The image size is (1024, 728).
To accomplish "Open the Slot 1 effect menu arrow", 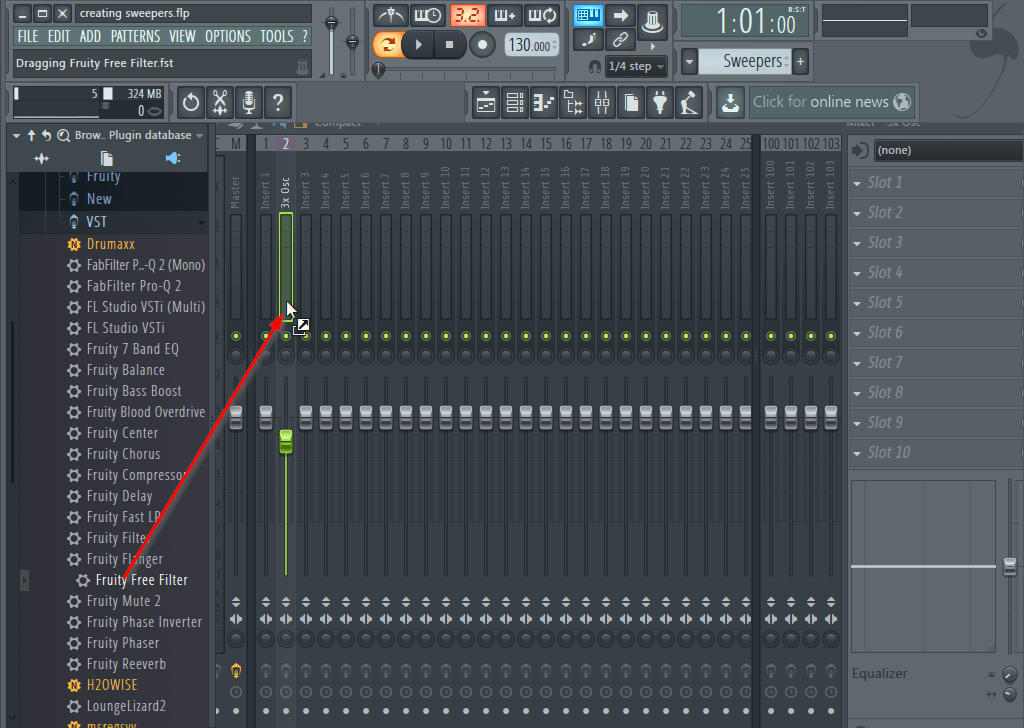I will point(857,183).
